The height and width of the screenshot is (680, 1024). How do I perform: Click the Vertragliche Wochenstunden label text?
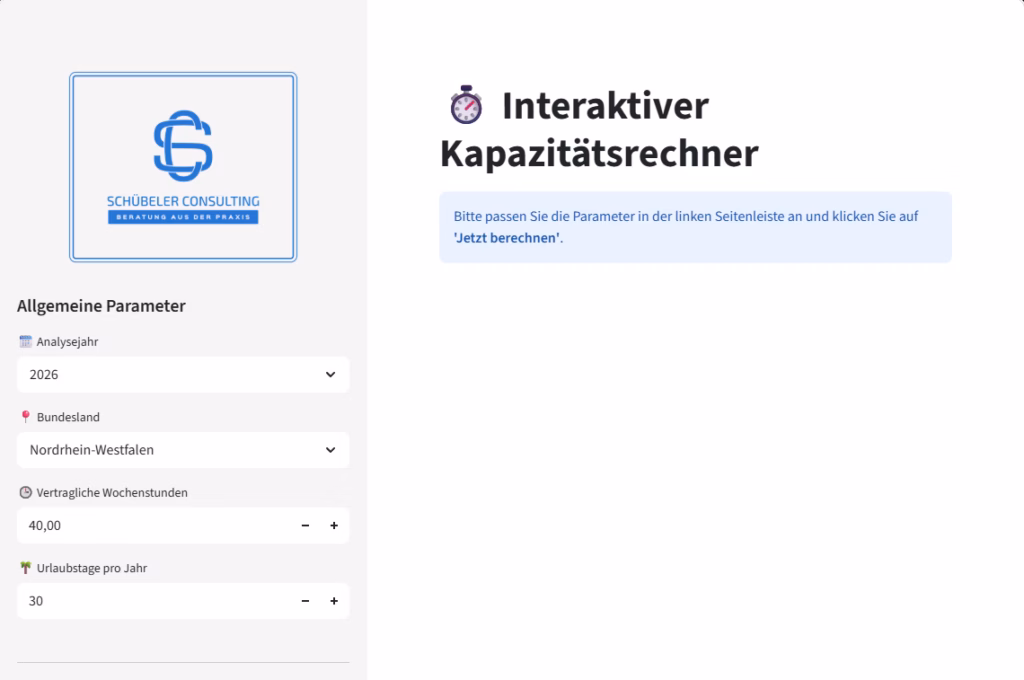(112, 492)
